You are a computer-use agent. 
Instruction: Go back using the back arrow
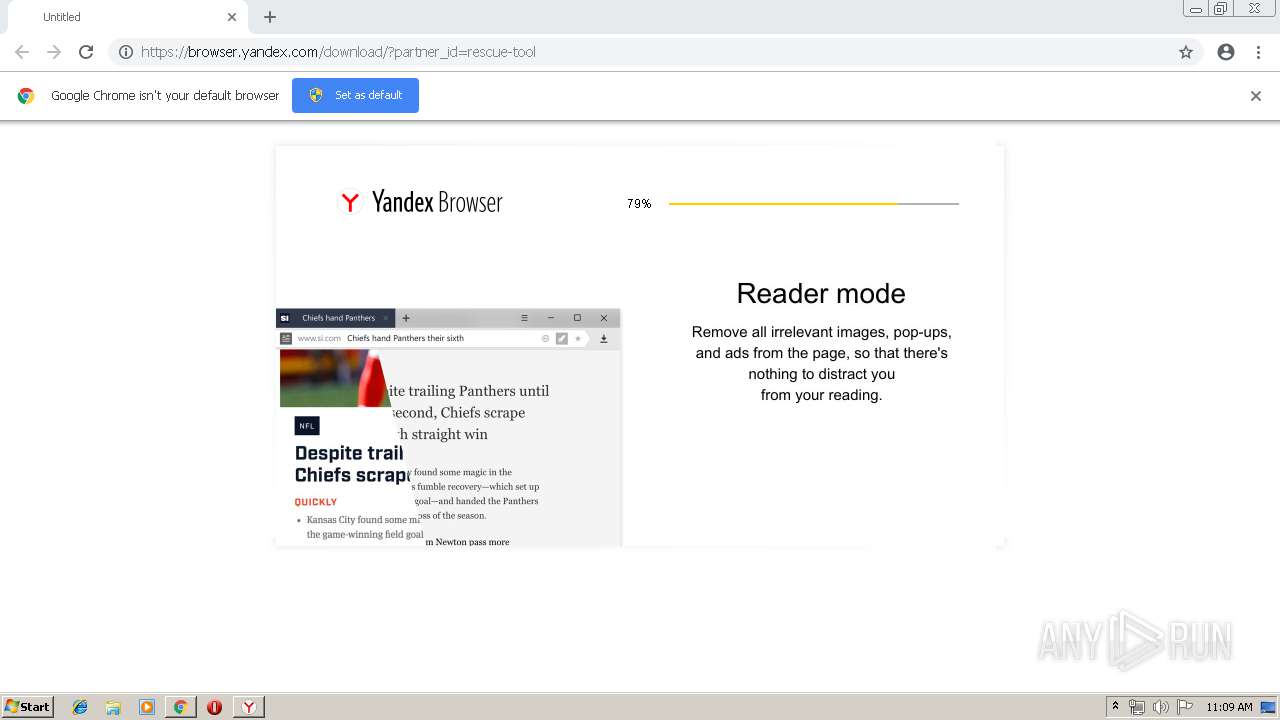(22, 52)
